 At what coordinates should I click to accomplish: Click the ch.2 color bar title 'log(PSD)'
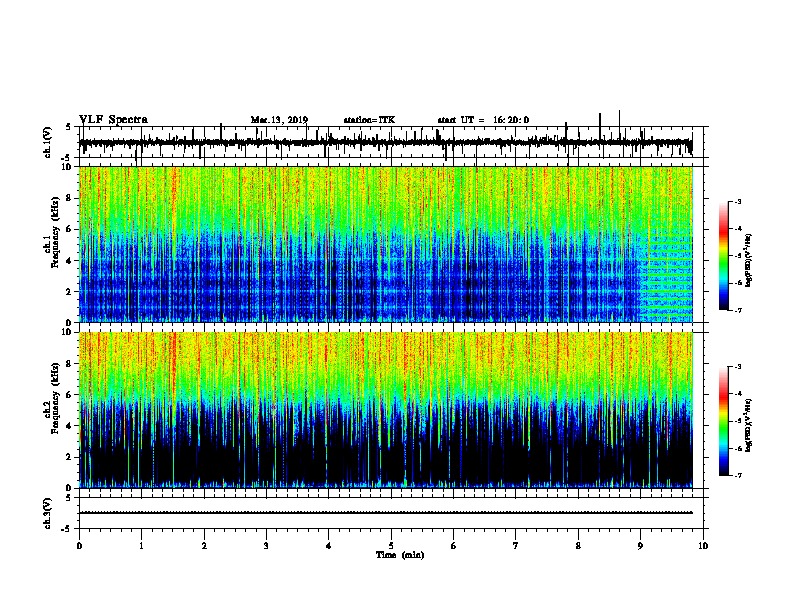[x=749, y=425]
